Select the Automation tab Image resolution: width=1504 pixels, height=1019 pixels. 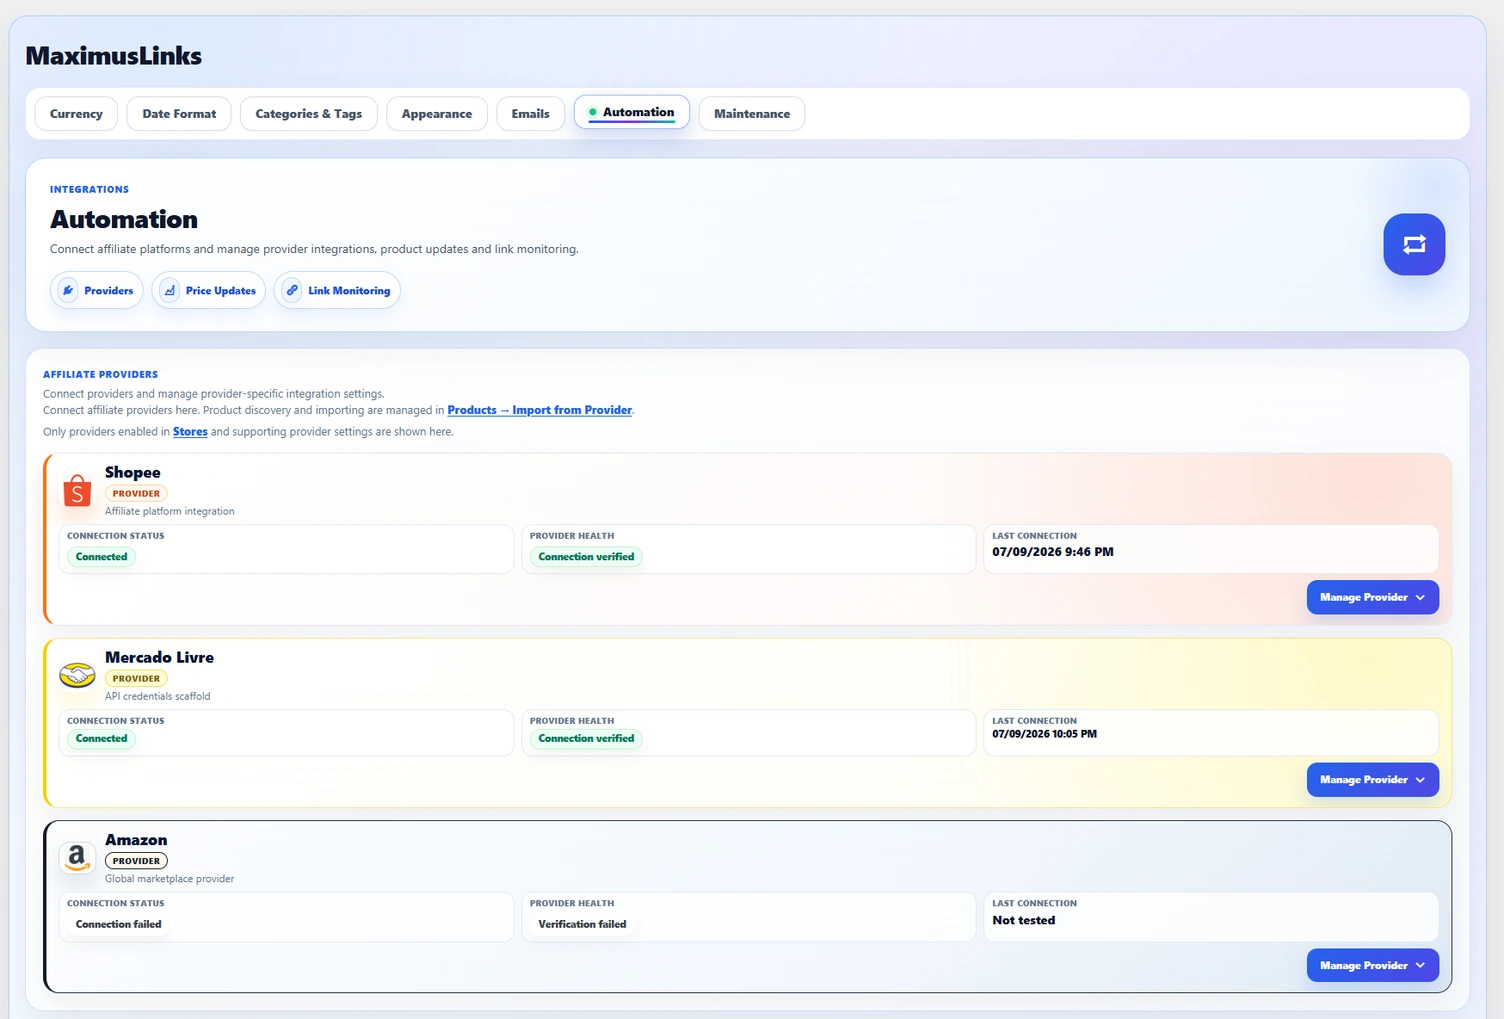point(631,112)
